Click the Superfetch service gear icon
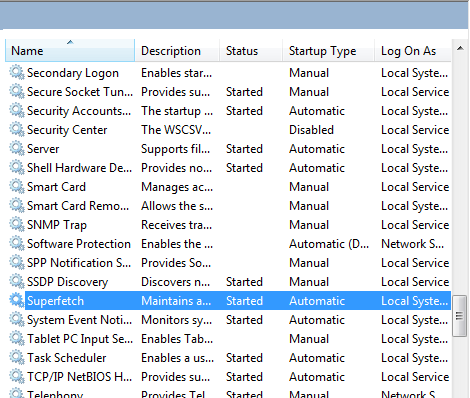The image size is (470, 398). coord(17,301)
